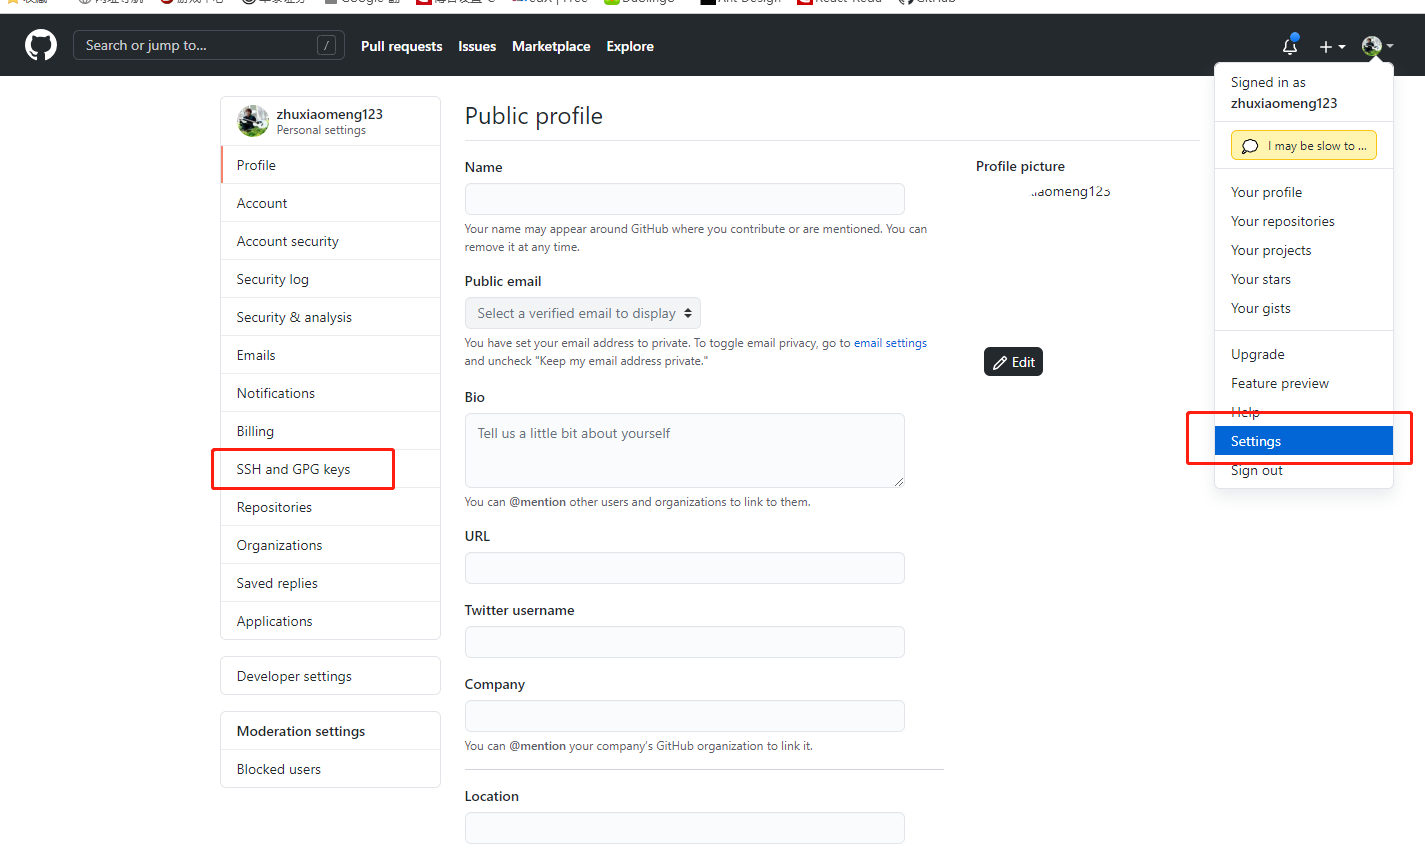Focus the Search or jump to field
This screenshot has height=860, width=1425.
tap(209, 45)
